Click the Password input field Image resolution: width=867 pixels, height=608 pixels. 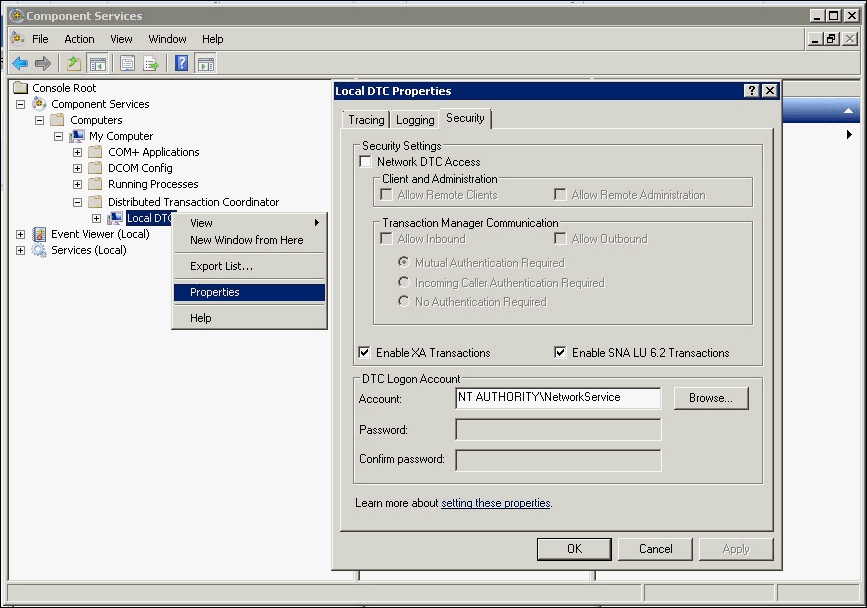[x=558, y=429]
